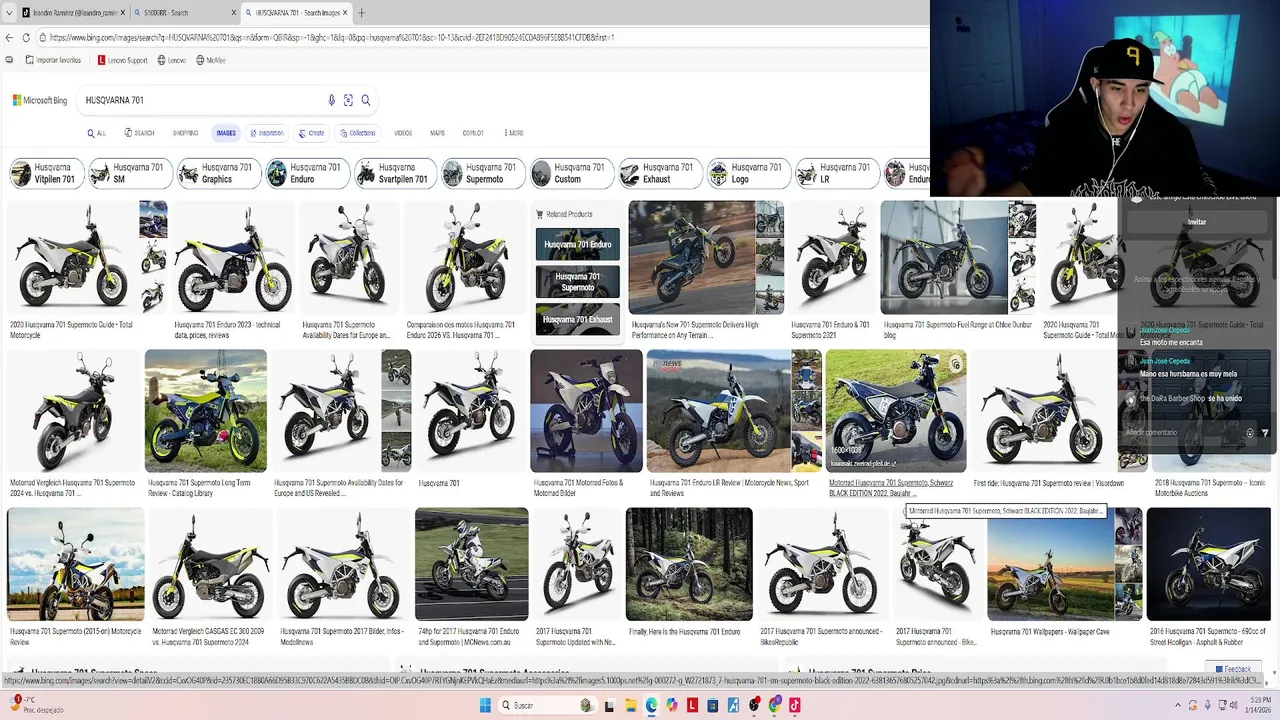Open the Lenovo bookmark
The image size is (1280, 720).
point(171,60)
